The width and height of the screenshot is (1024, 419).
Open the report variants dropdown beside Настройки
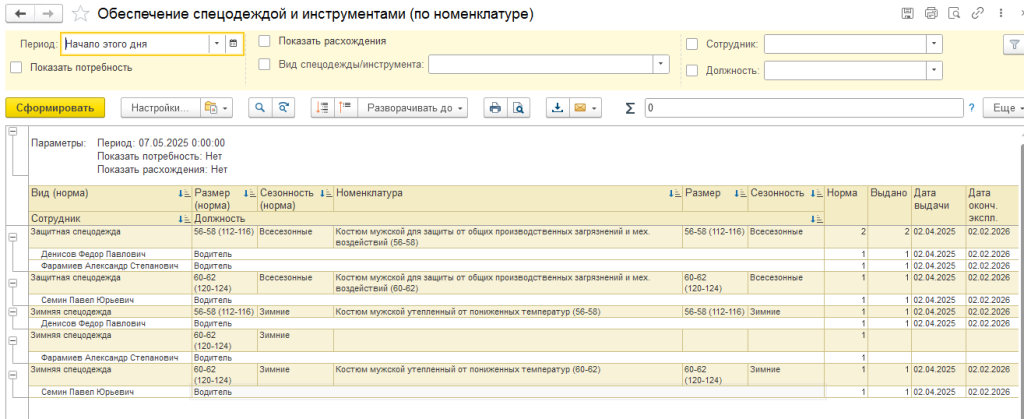coord(215,108)
